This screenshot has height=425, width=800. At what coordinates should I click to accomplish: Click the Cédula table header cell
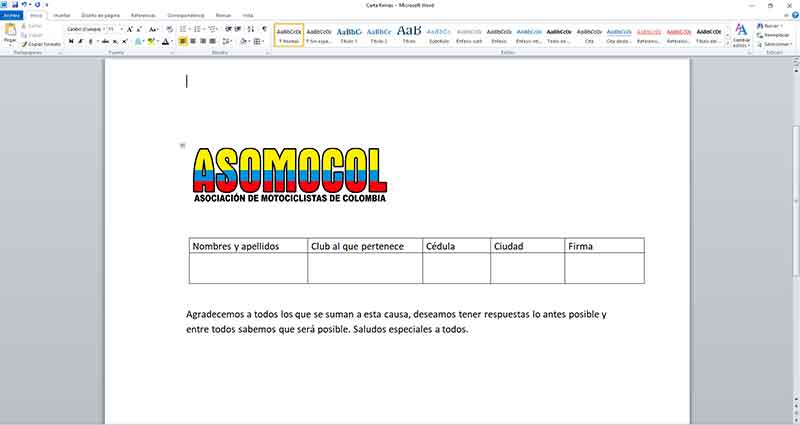tap(457, 246)
